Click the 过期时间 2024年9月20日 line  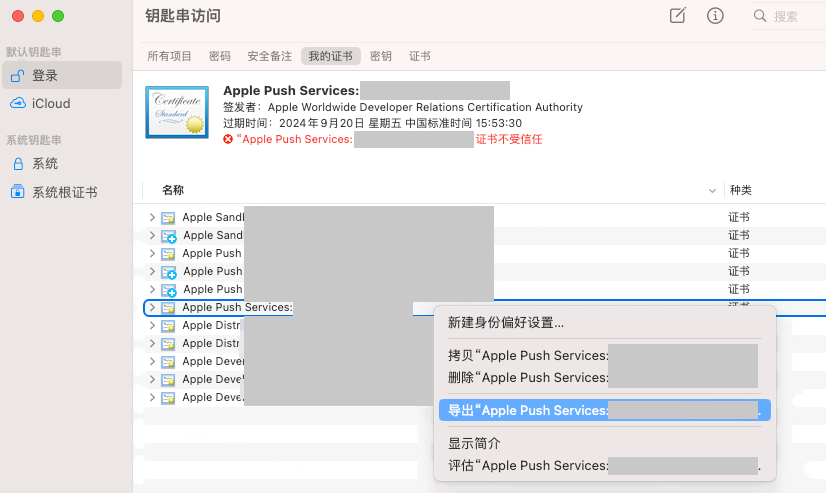[372, 123]
